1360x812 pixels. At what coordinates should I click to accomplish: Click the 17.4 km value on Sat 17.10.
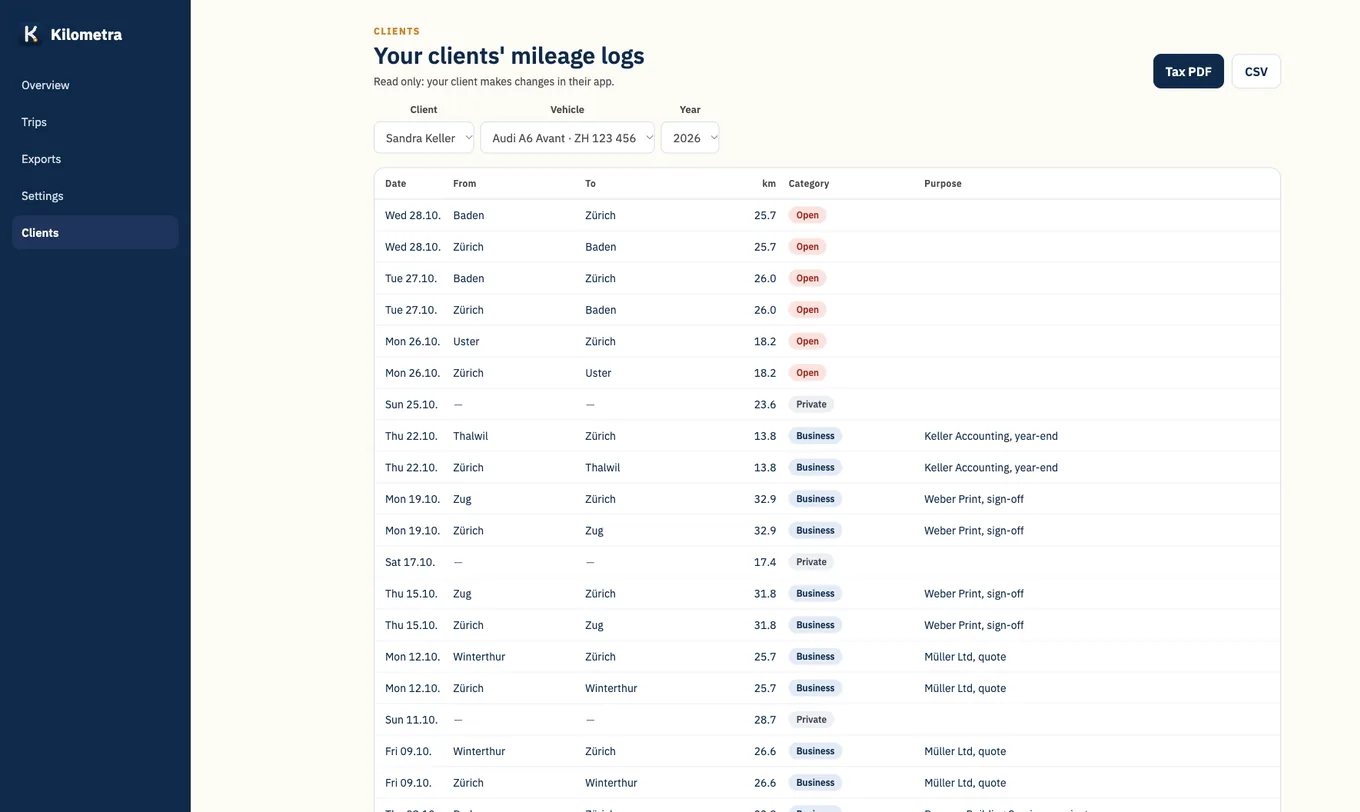pos(765,563)
